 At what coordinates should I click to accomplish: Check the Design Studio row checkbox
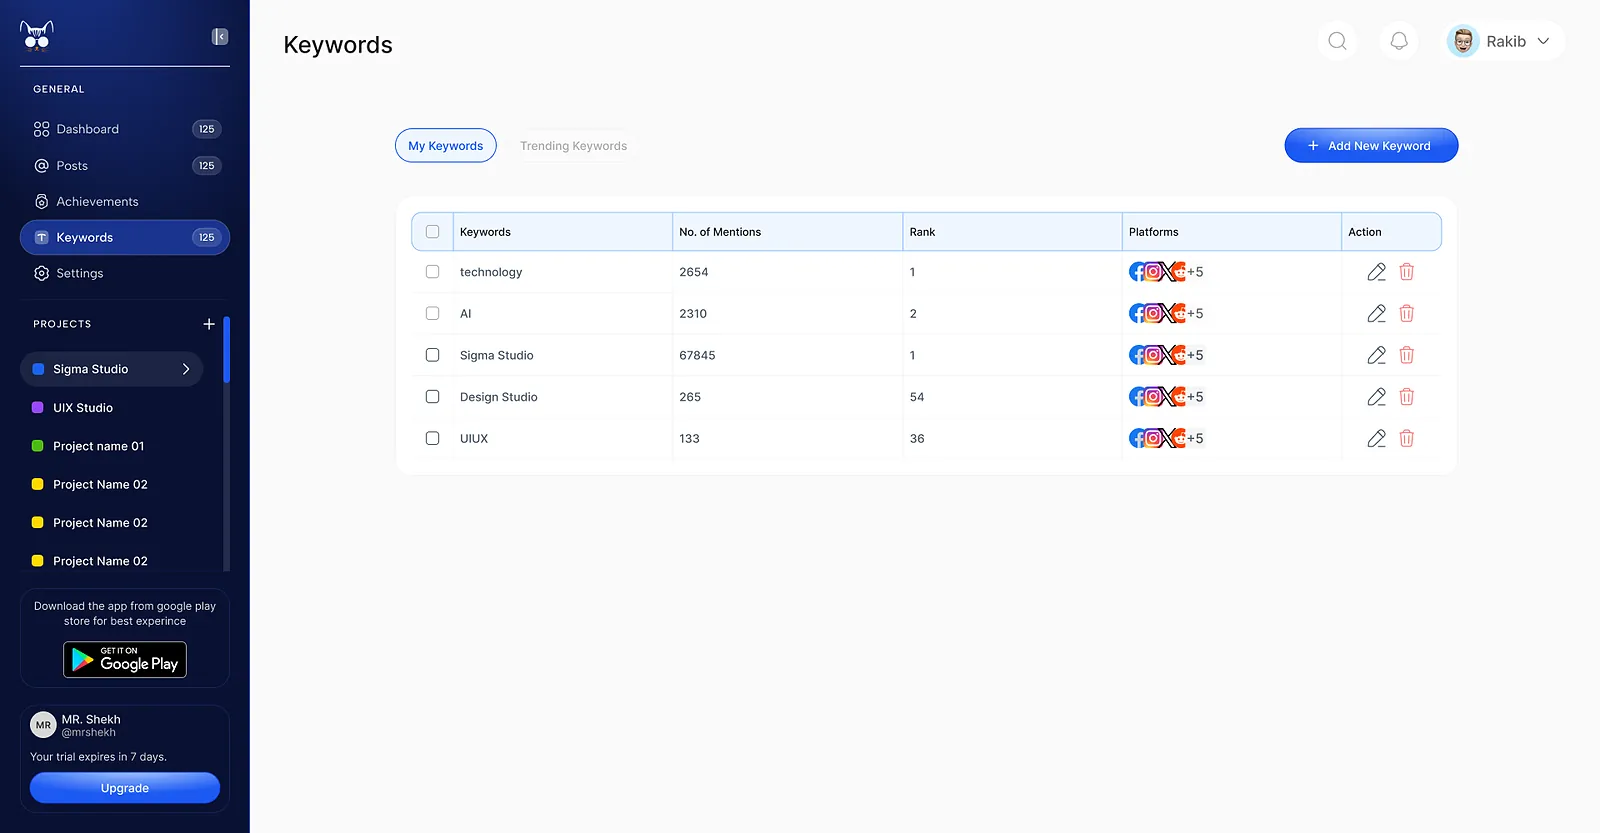(432, 397)
